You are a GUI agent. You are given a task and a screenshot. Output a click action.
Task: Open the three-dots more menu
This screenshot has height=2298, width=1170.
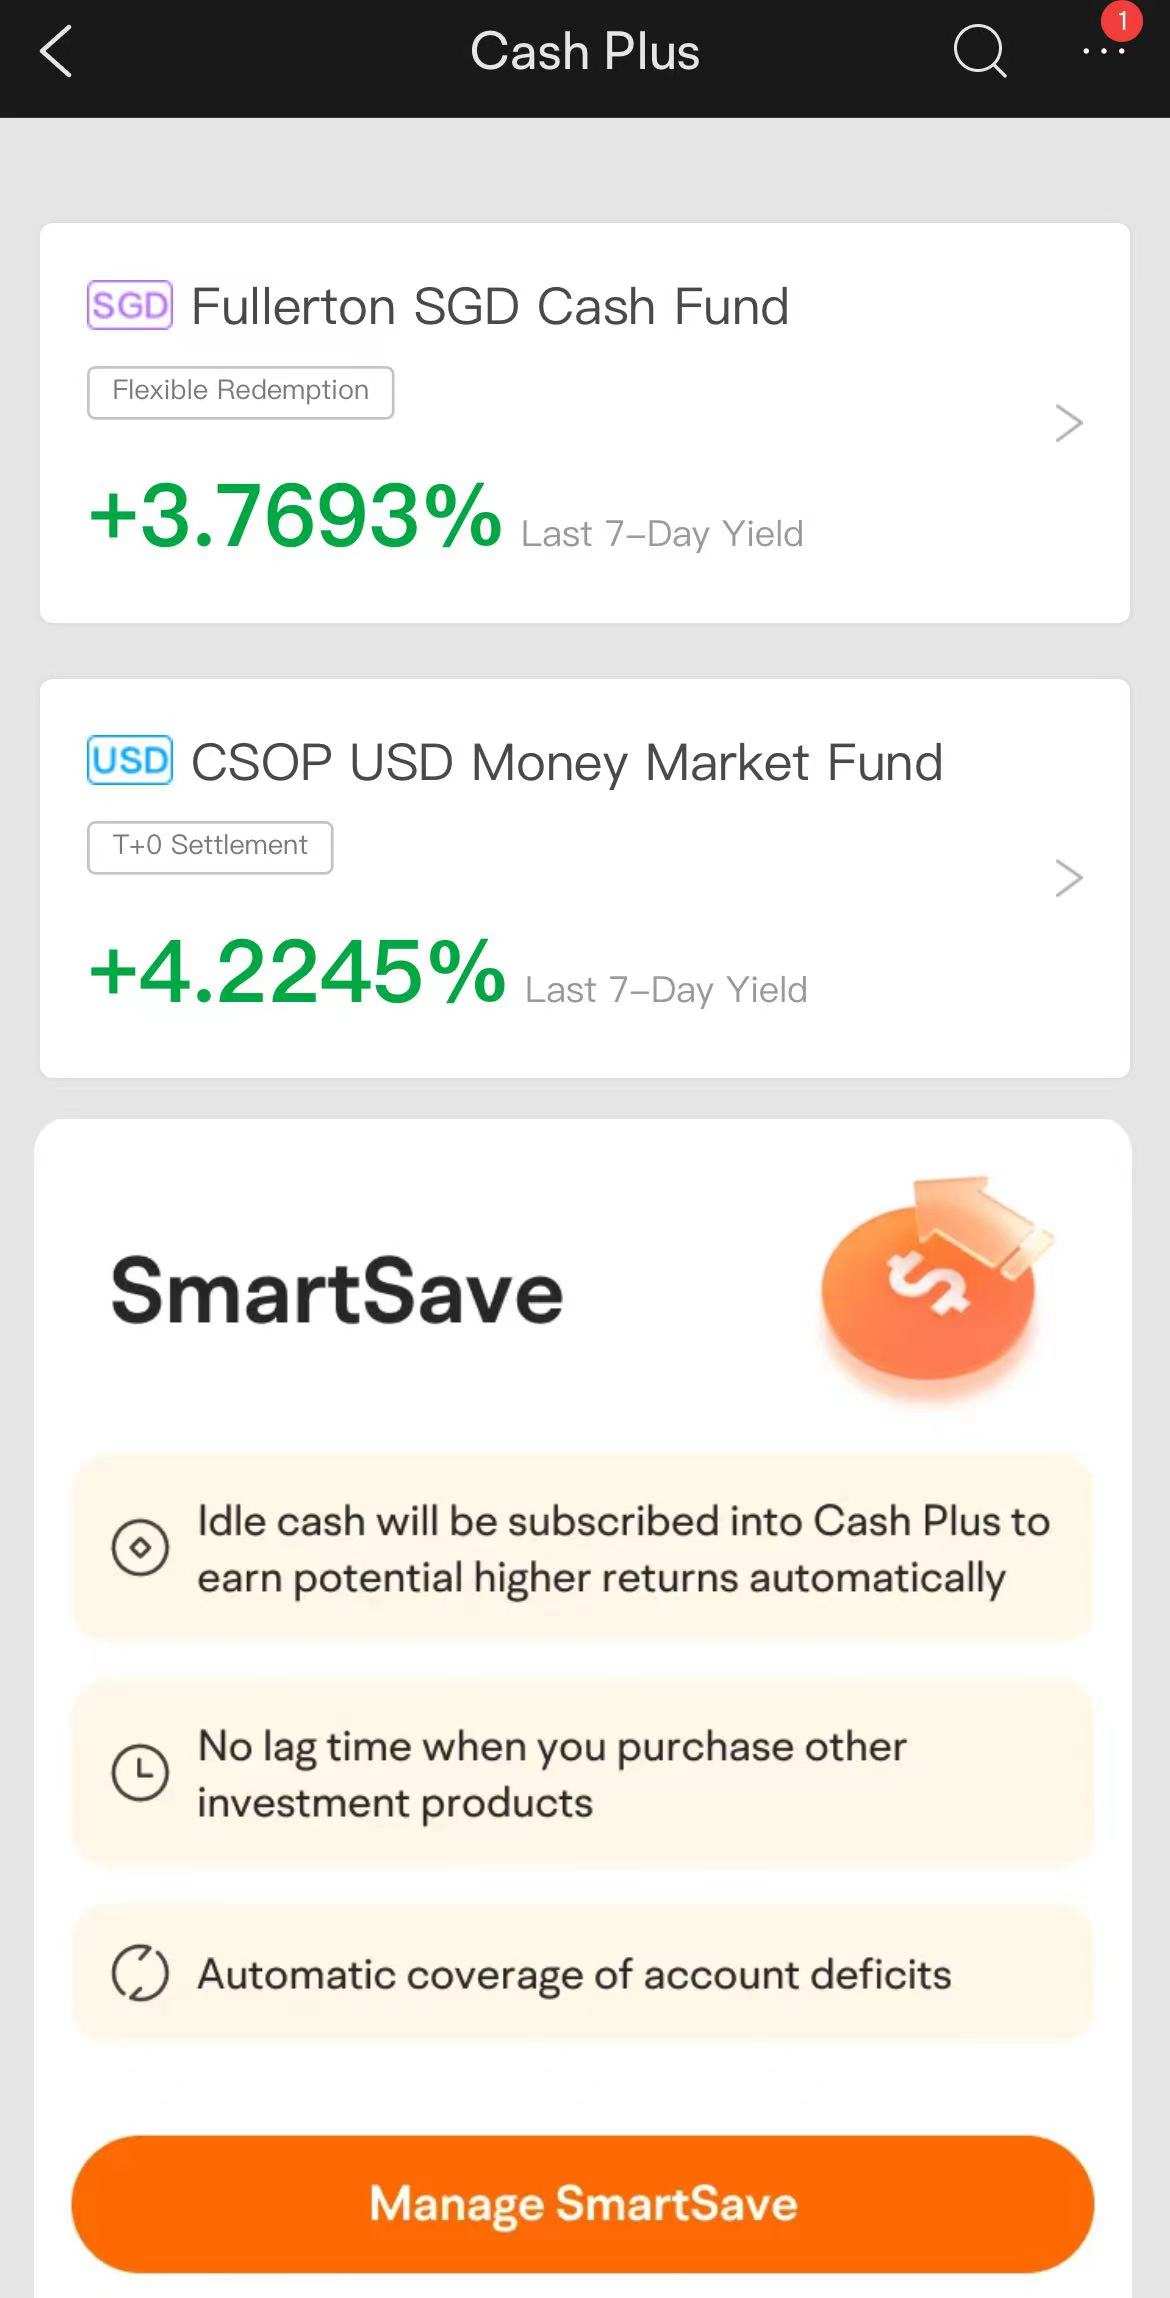pos(1103,51)
